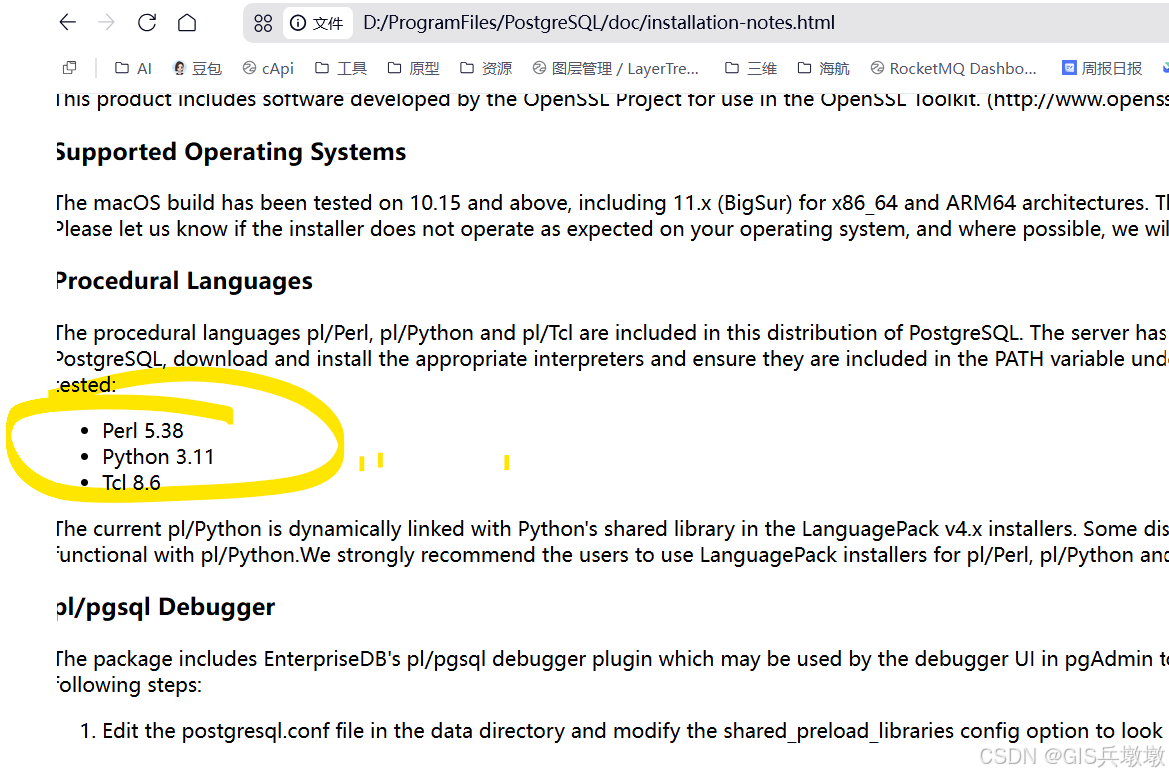Open the 资源 bookmark folder
This screenshot has height=776, width=1169.
[486, 69]
